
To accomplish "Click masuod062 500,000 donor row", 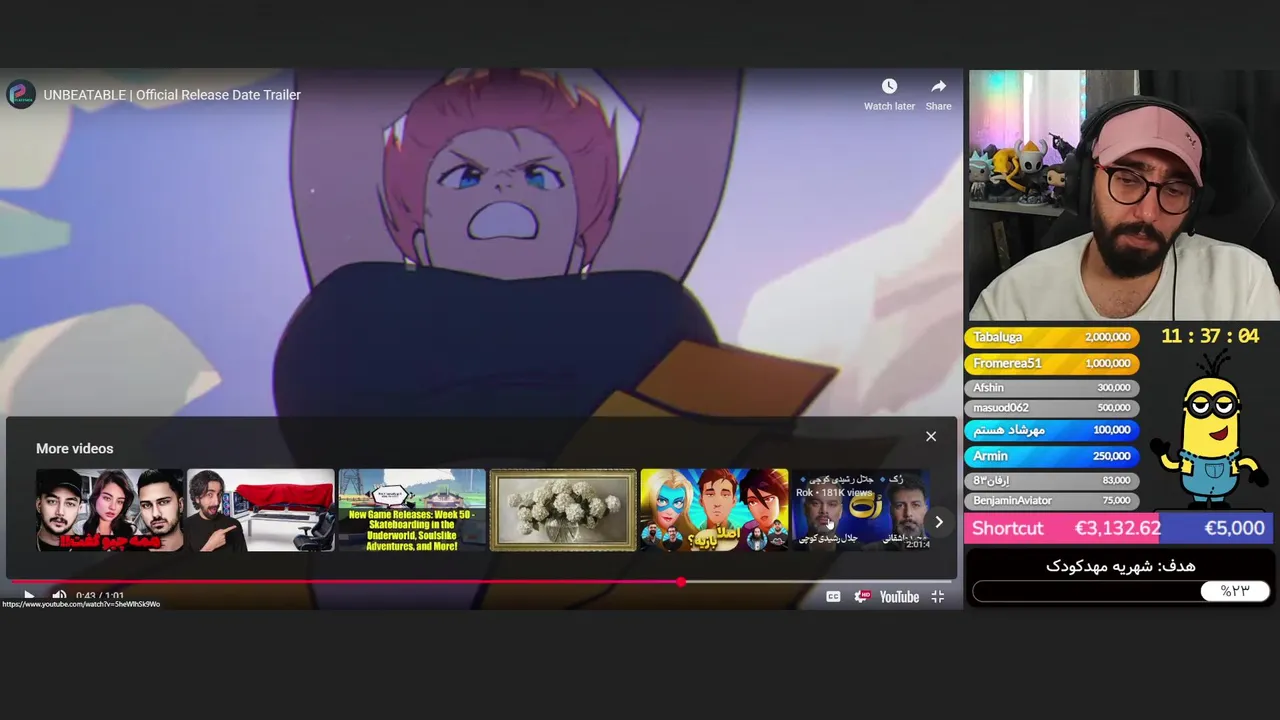I will tap(1051, 408).
